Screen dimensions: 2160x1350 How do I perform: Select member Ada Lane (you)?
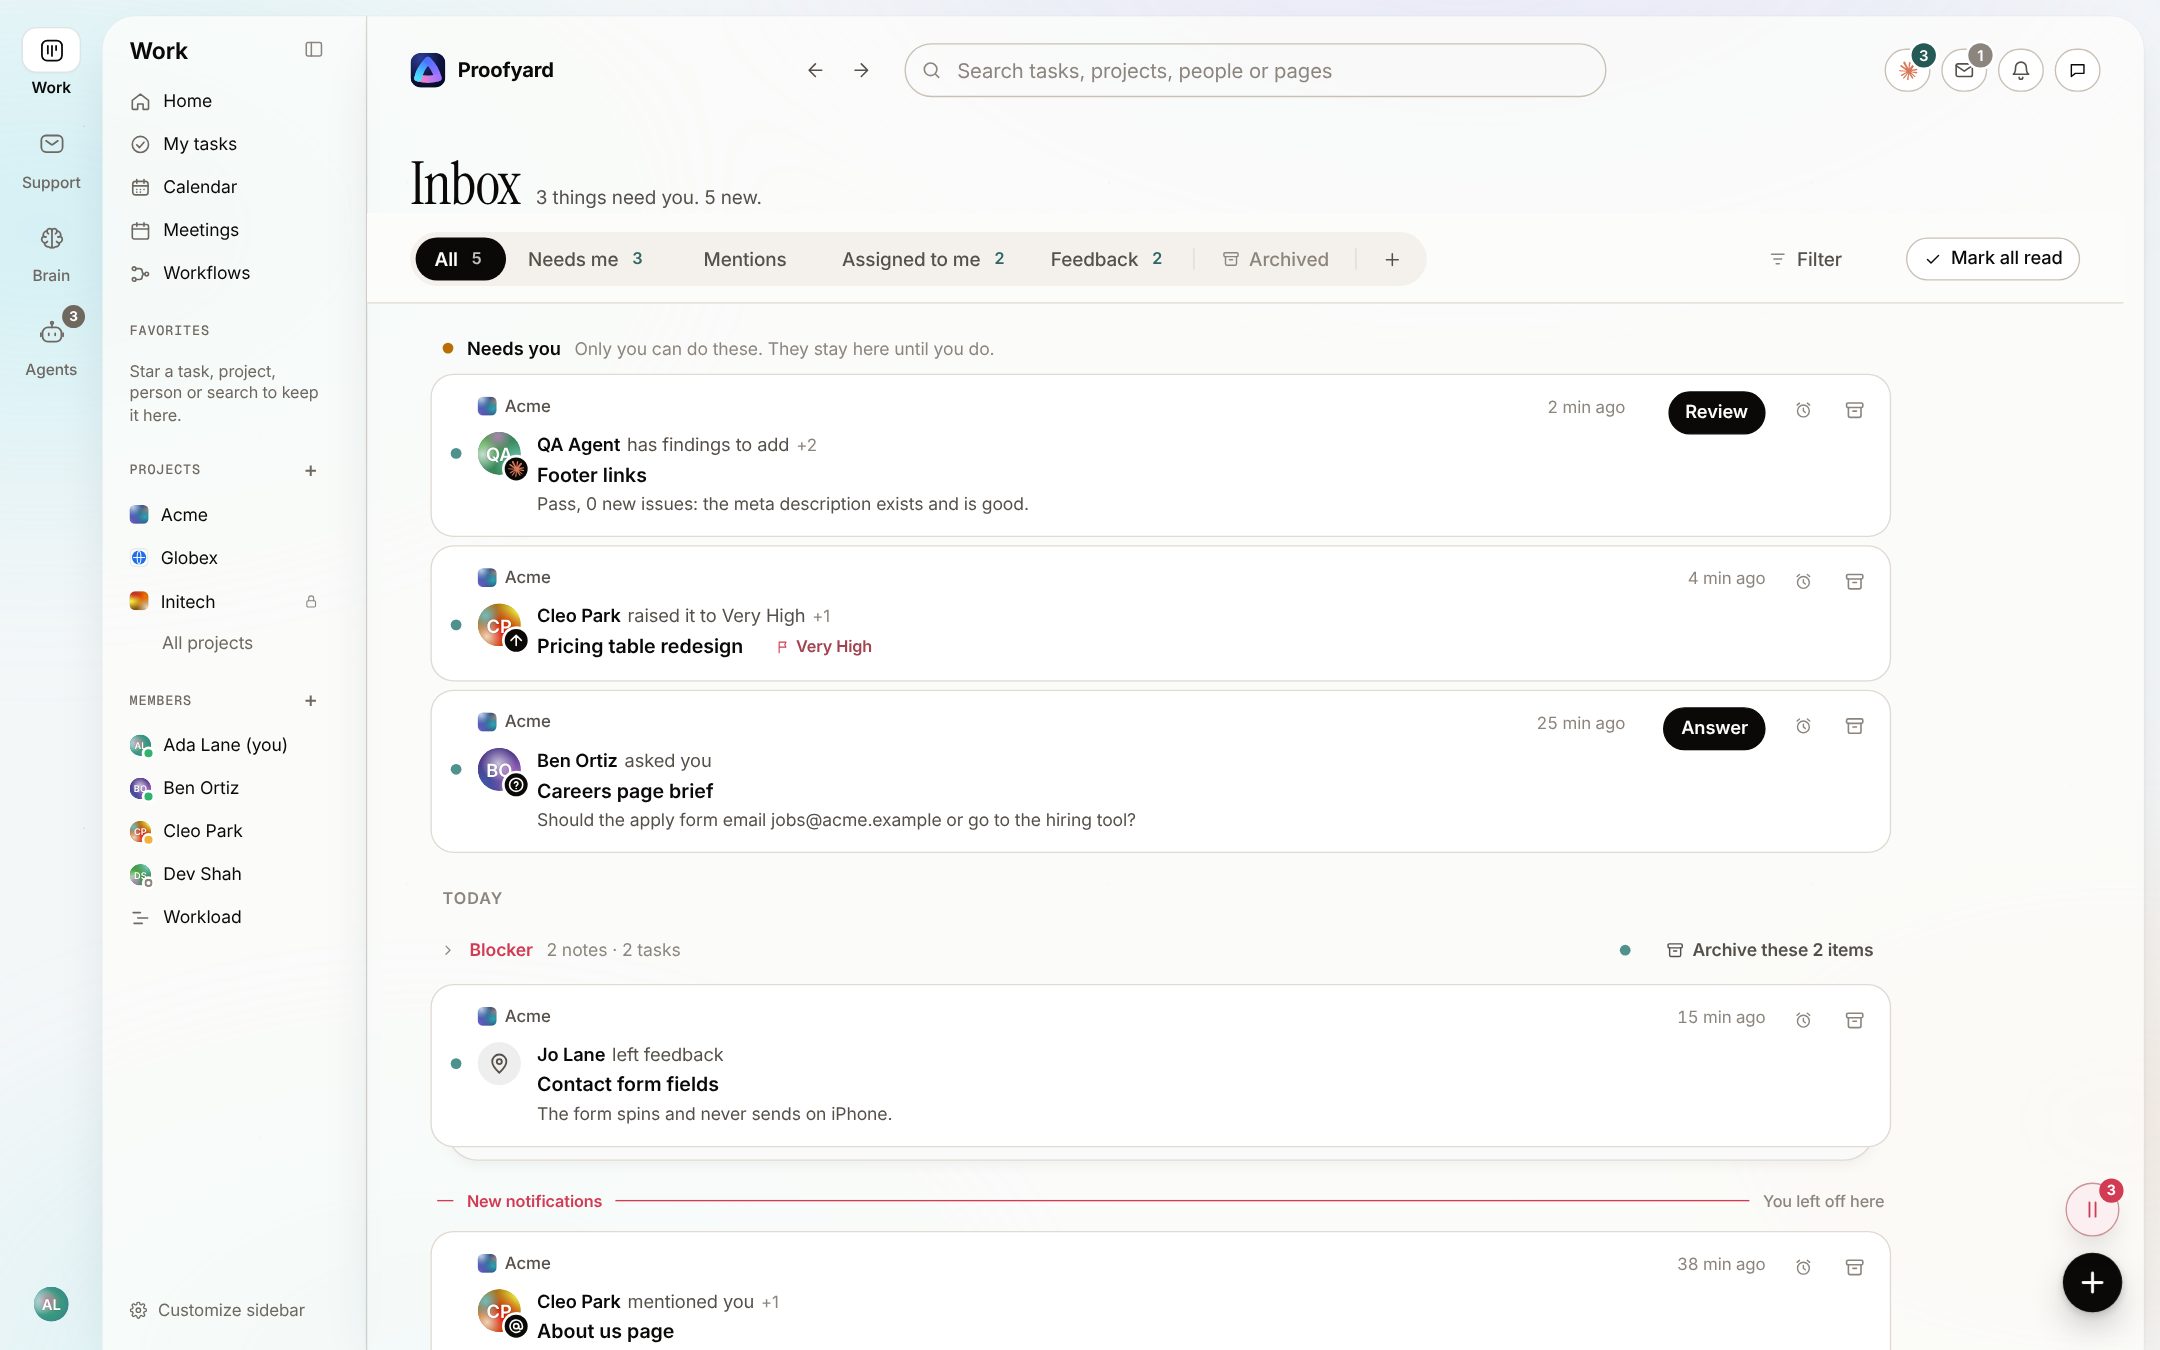click(228, 745)
